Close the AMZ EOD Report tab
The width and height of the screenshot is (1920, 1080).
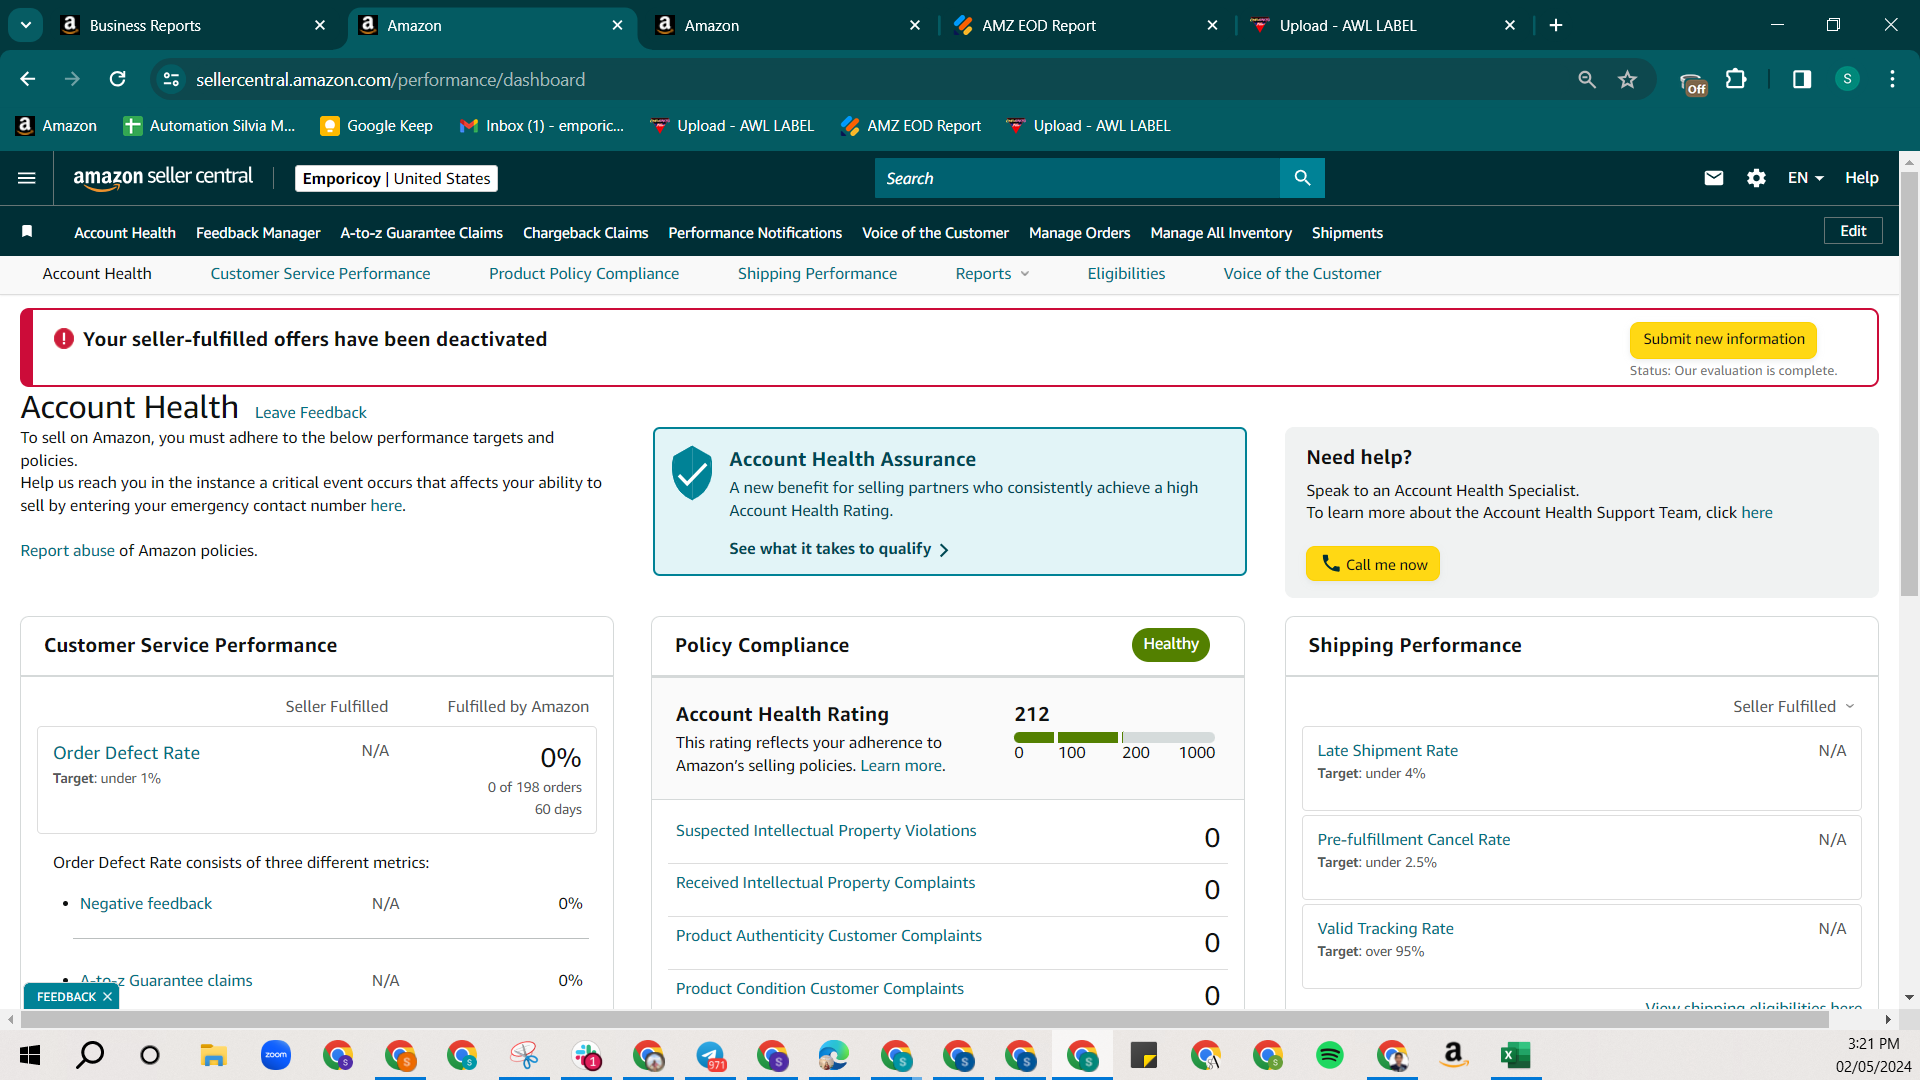tap(1212, 25)
